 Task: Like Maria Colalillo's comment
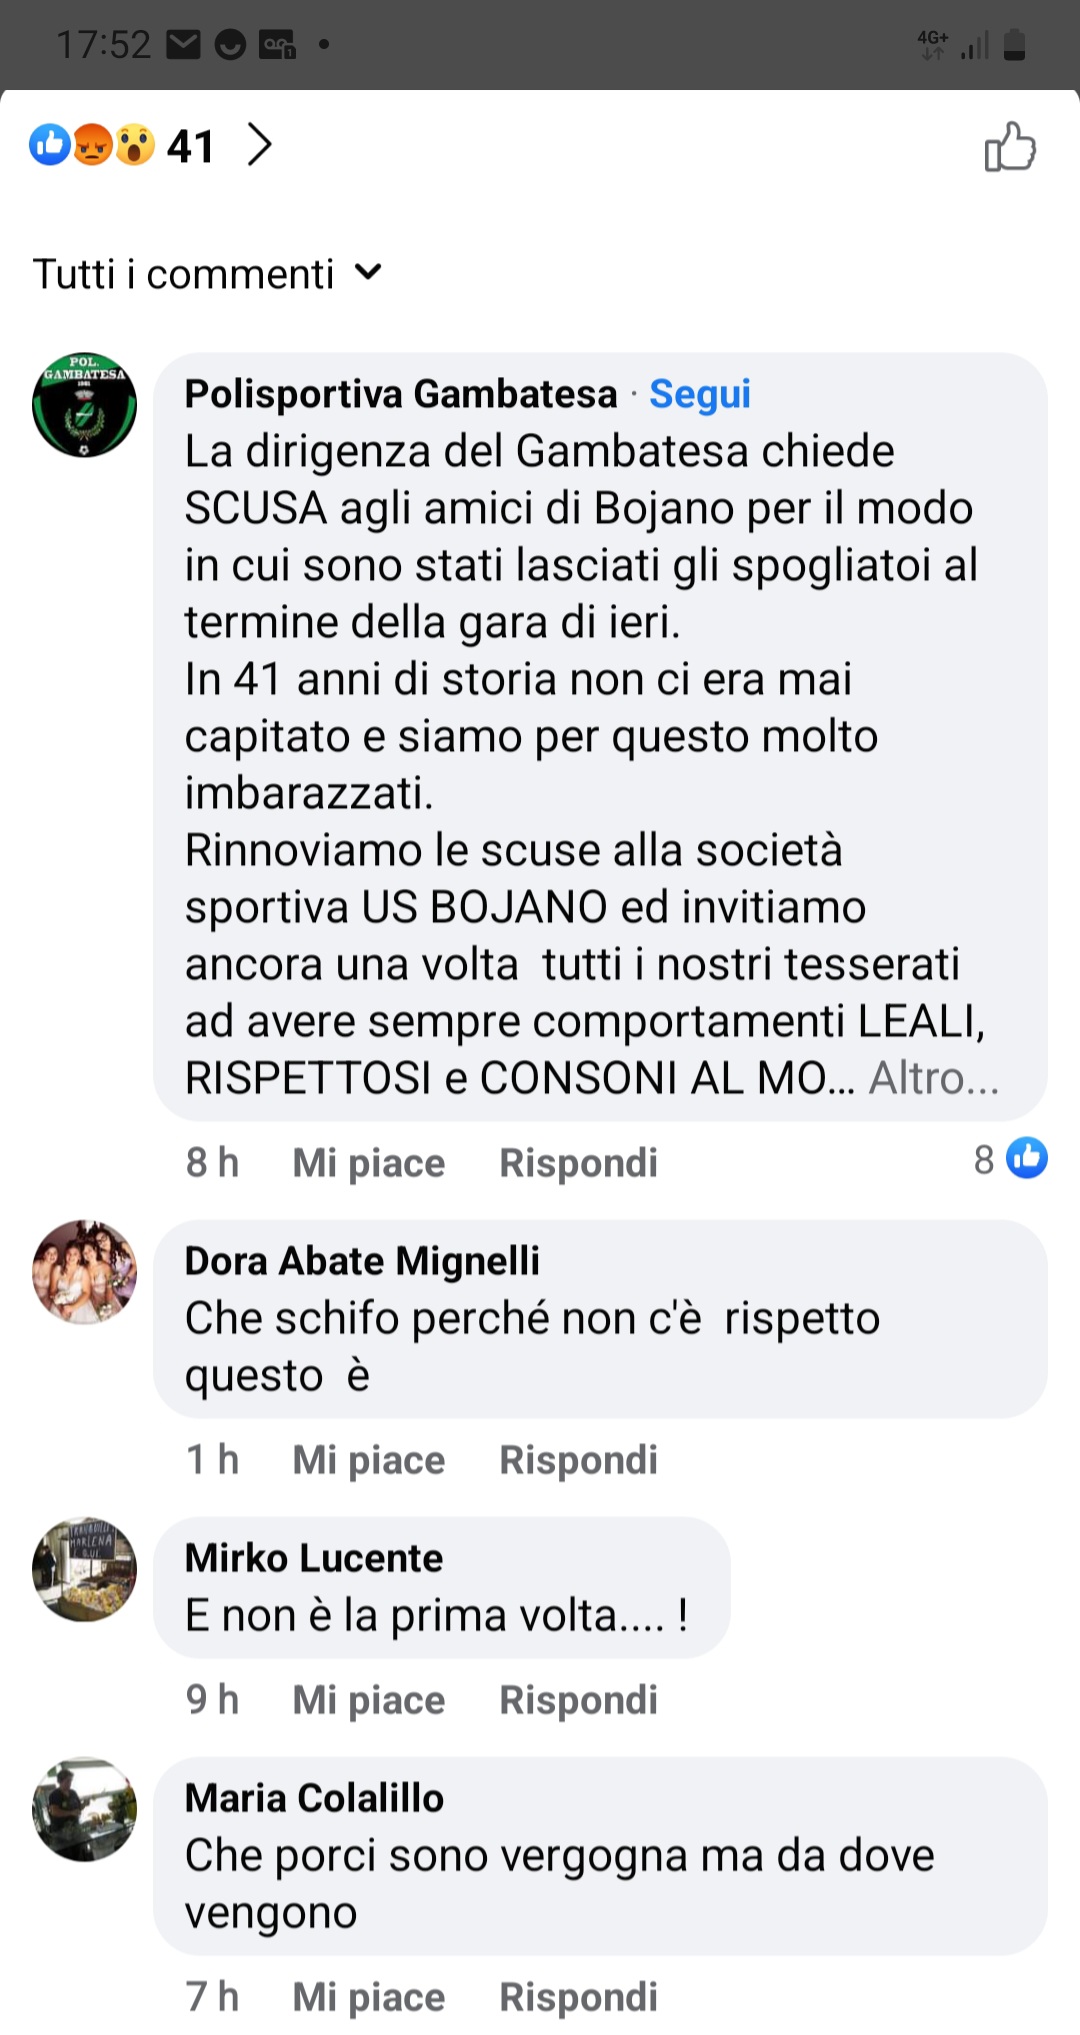(x=368, y=1996)
